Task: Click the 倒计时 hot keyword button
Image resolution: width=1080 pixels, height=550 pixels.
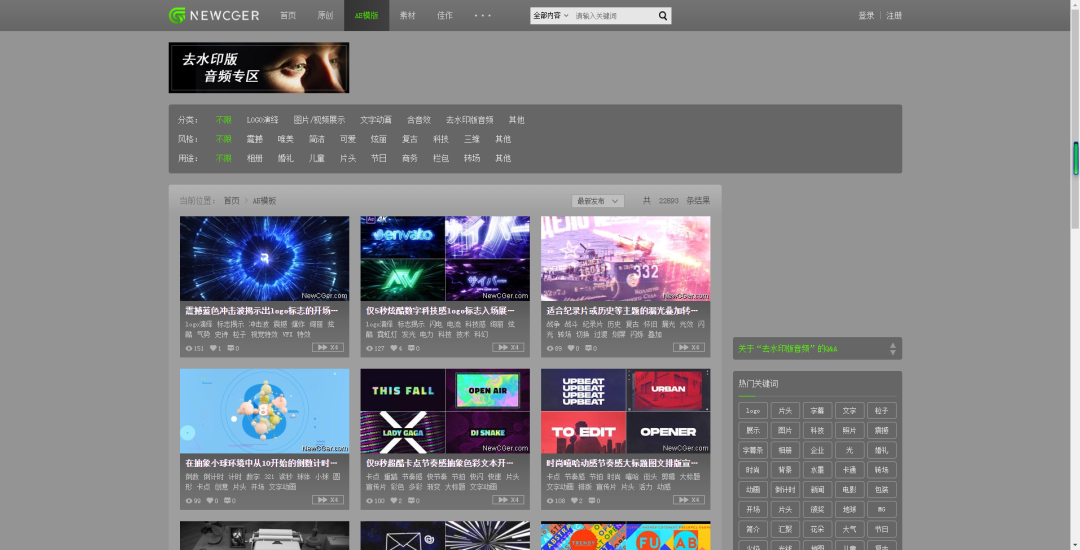Action: 785,490
